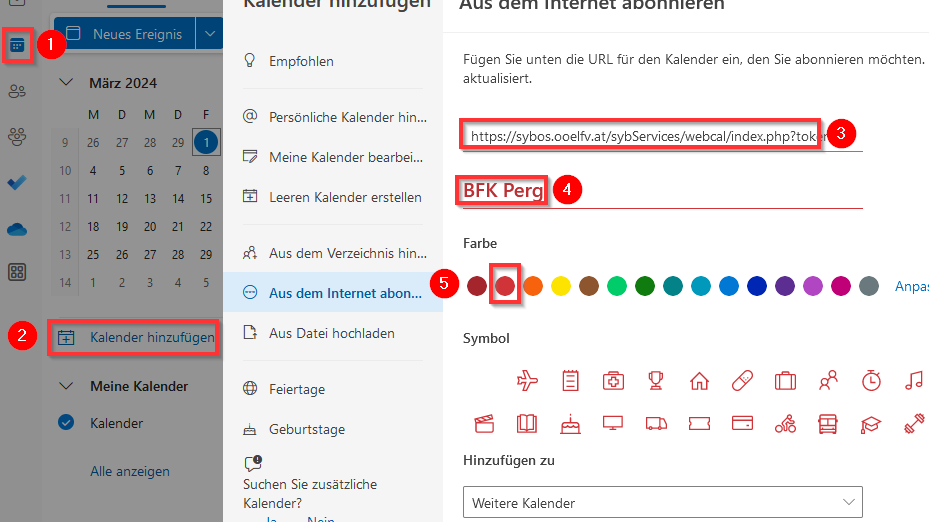Select the airplane symbol
Image resolution: width=929 pixels, height=522 pixels.
[527, 381]
